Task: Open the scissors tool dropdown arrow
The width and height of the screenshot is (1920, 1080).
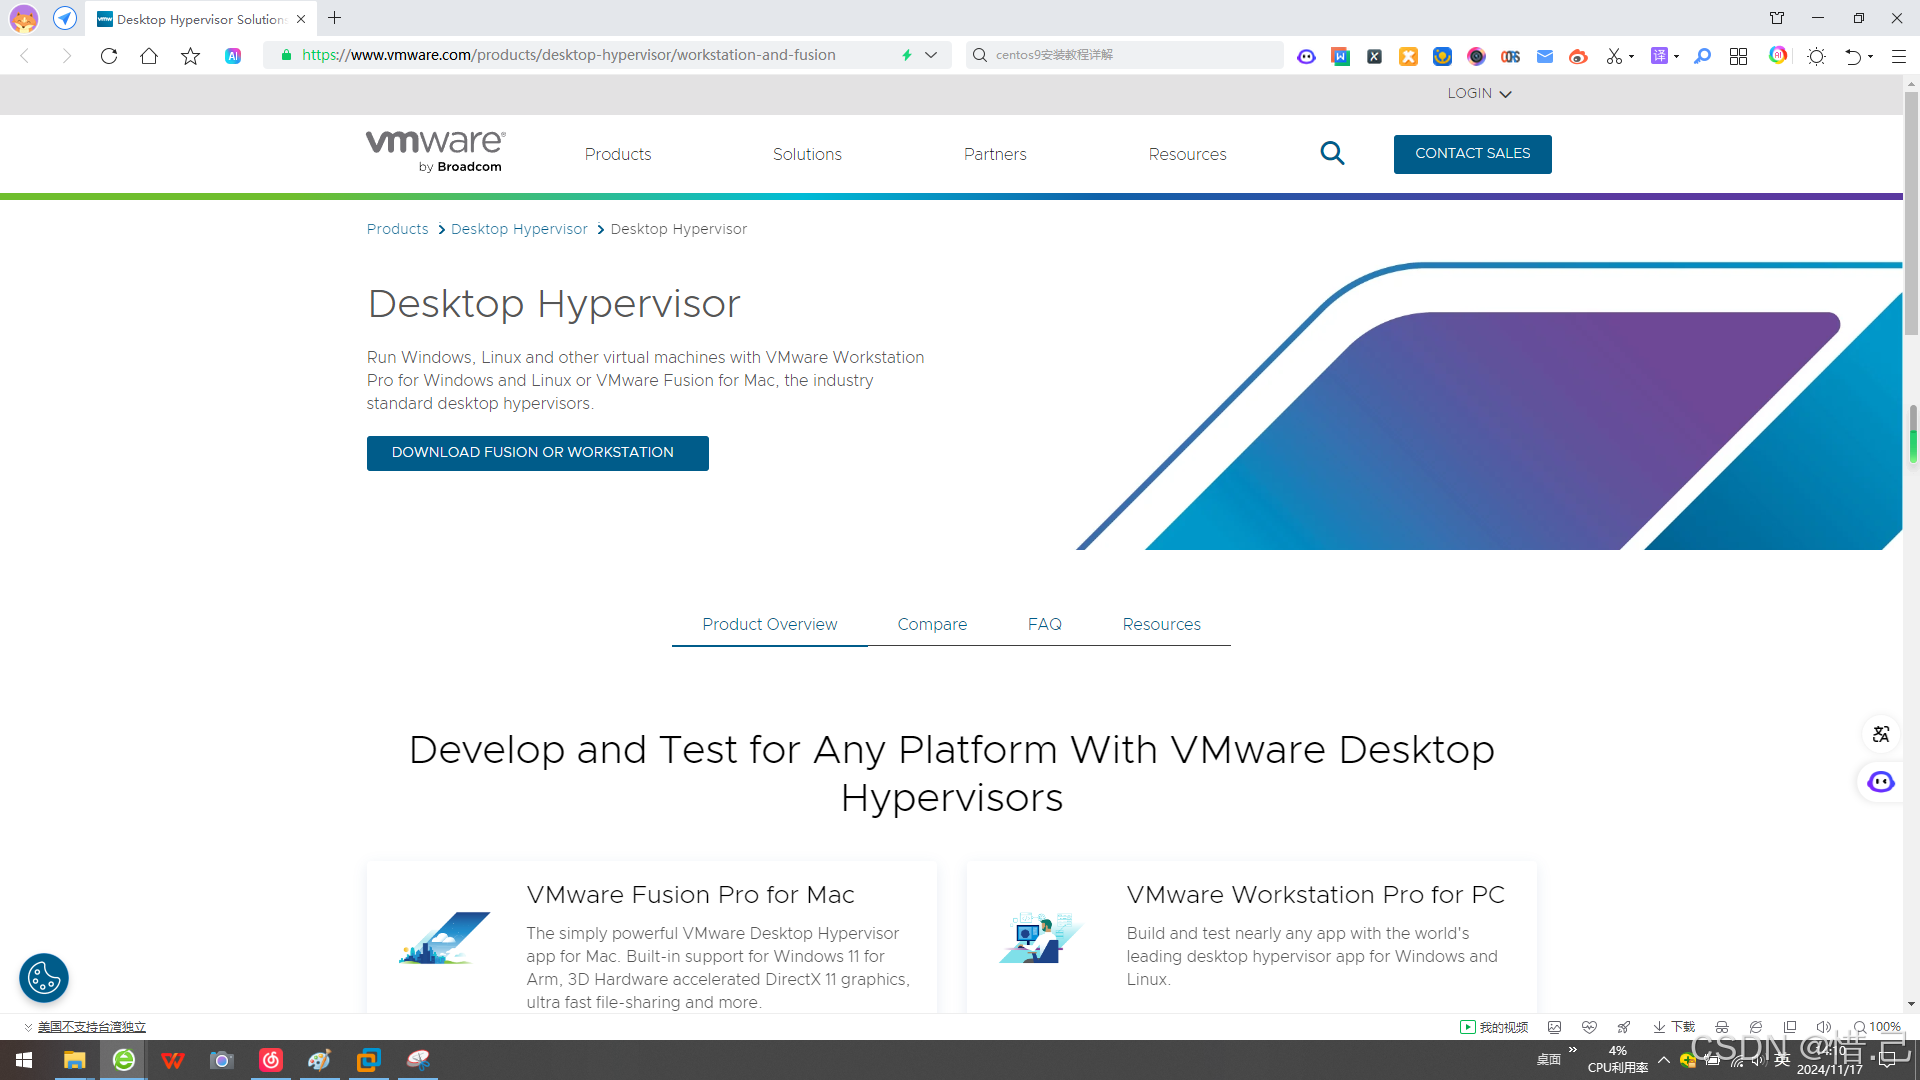Action: pos(1631,56)
